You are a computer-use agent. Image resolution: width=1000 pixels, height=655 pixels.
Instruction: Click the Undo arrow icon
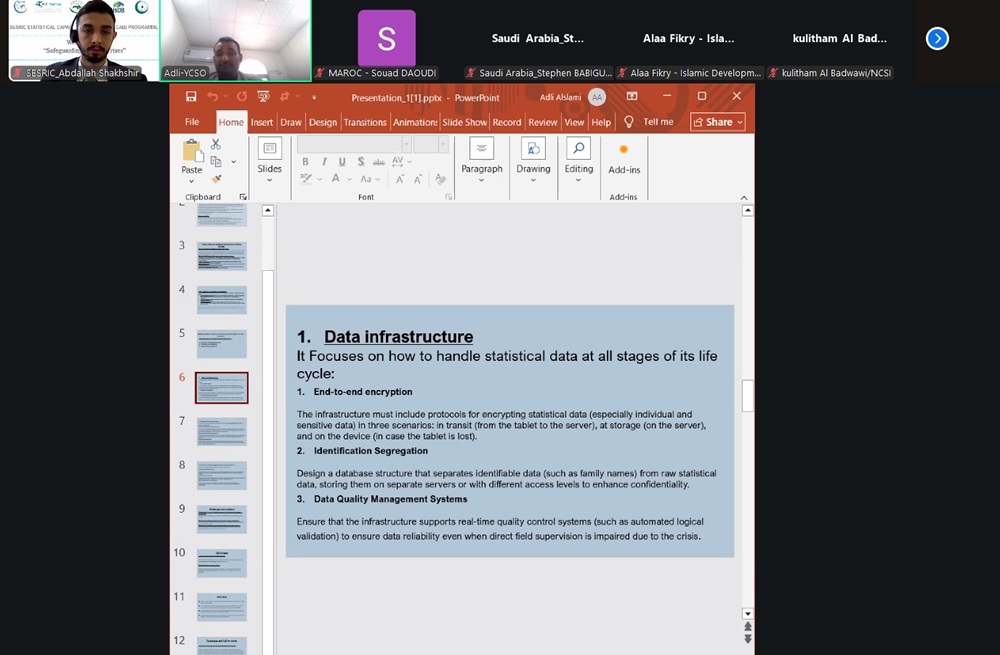pos(212,97)
